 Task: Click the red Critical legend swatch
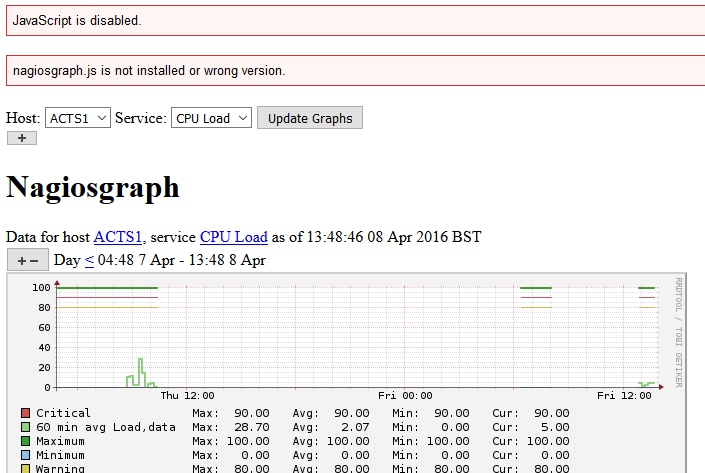tap(26, 413)
